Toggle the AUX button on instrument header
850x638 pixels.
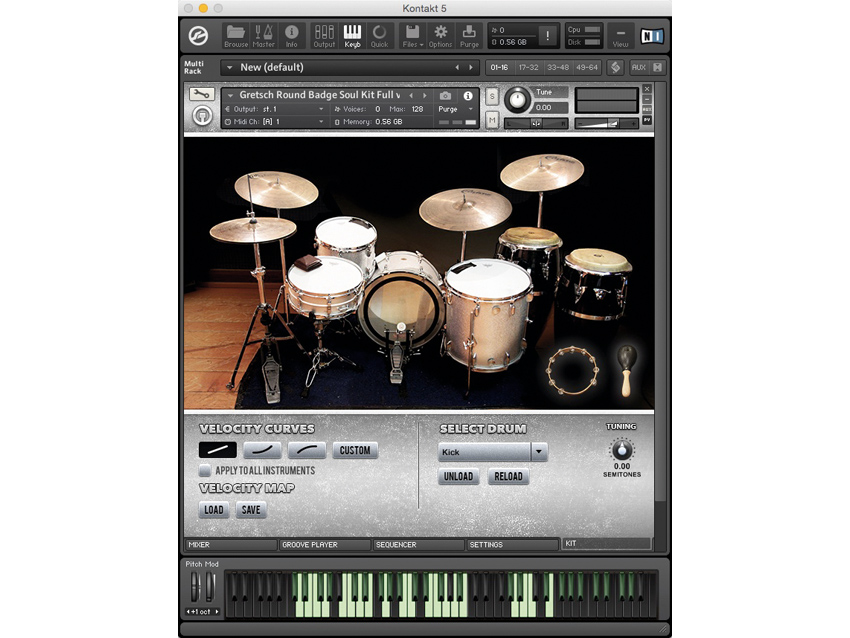click(x=647, y=109)
